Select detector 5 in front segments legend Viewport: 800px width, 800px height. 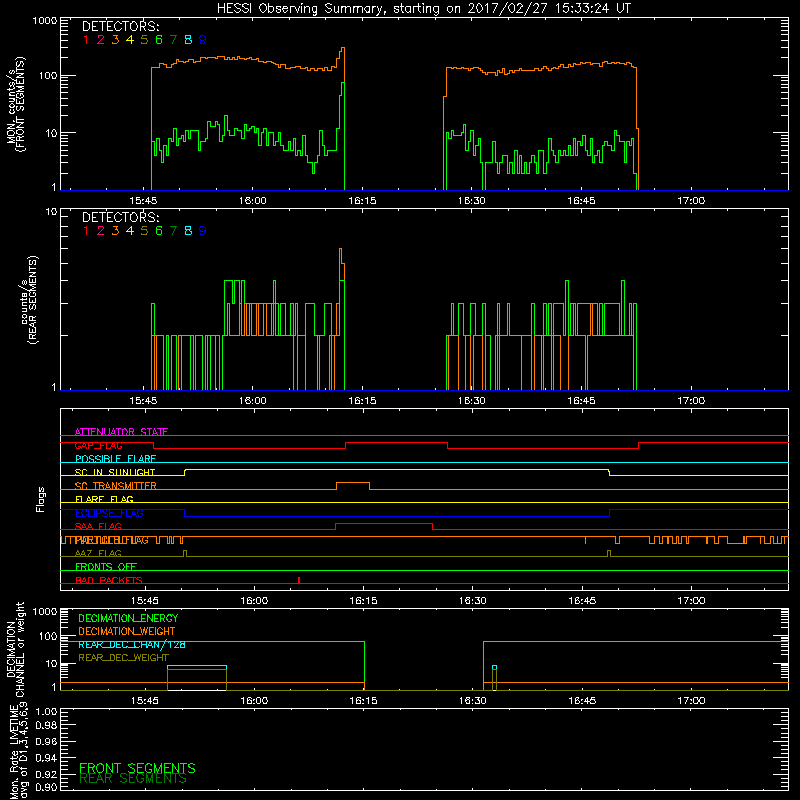pyautogui.click(x=144, y=39)
